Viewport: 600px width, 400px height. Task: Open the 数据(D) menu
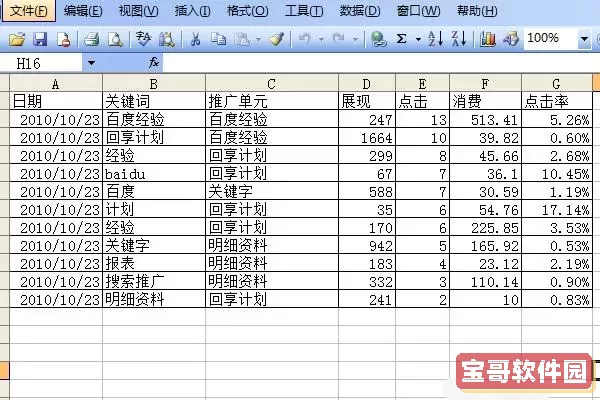[360, 11]
